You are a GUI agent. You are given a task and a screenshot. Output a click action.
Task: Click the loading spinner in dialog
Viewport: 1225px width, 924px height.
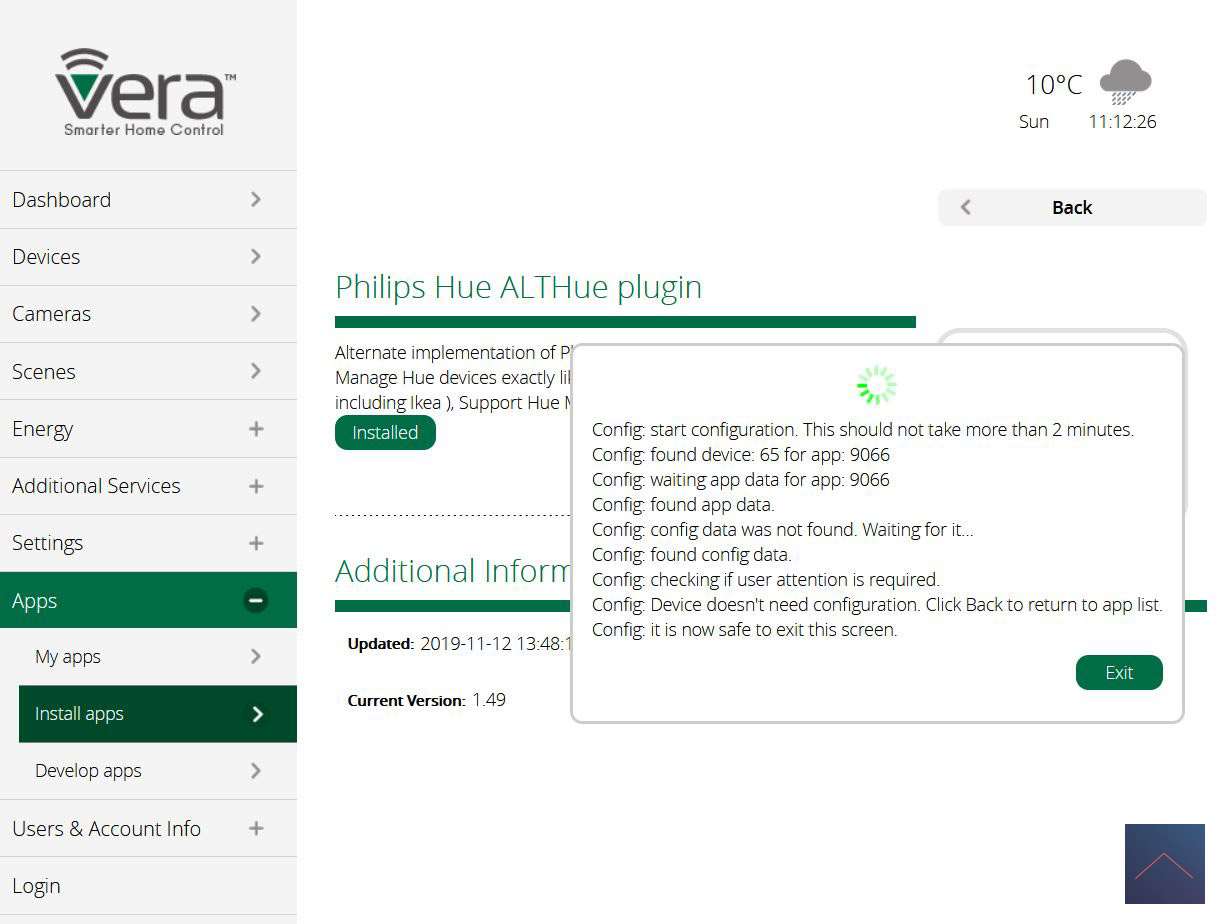click(x=877, y=385)
